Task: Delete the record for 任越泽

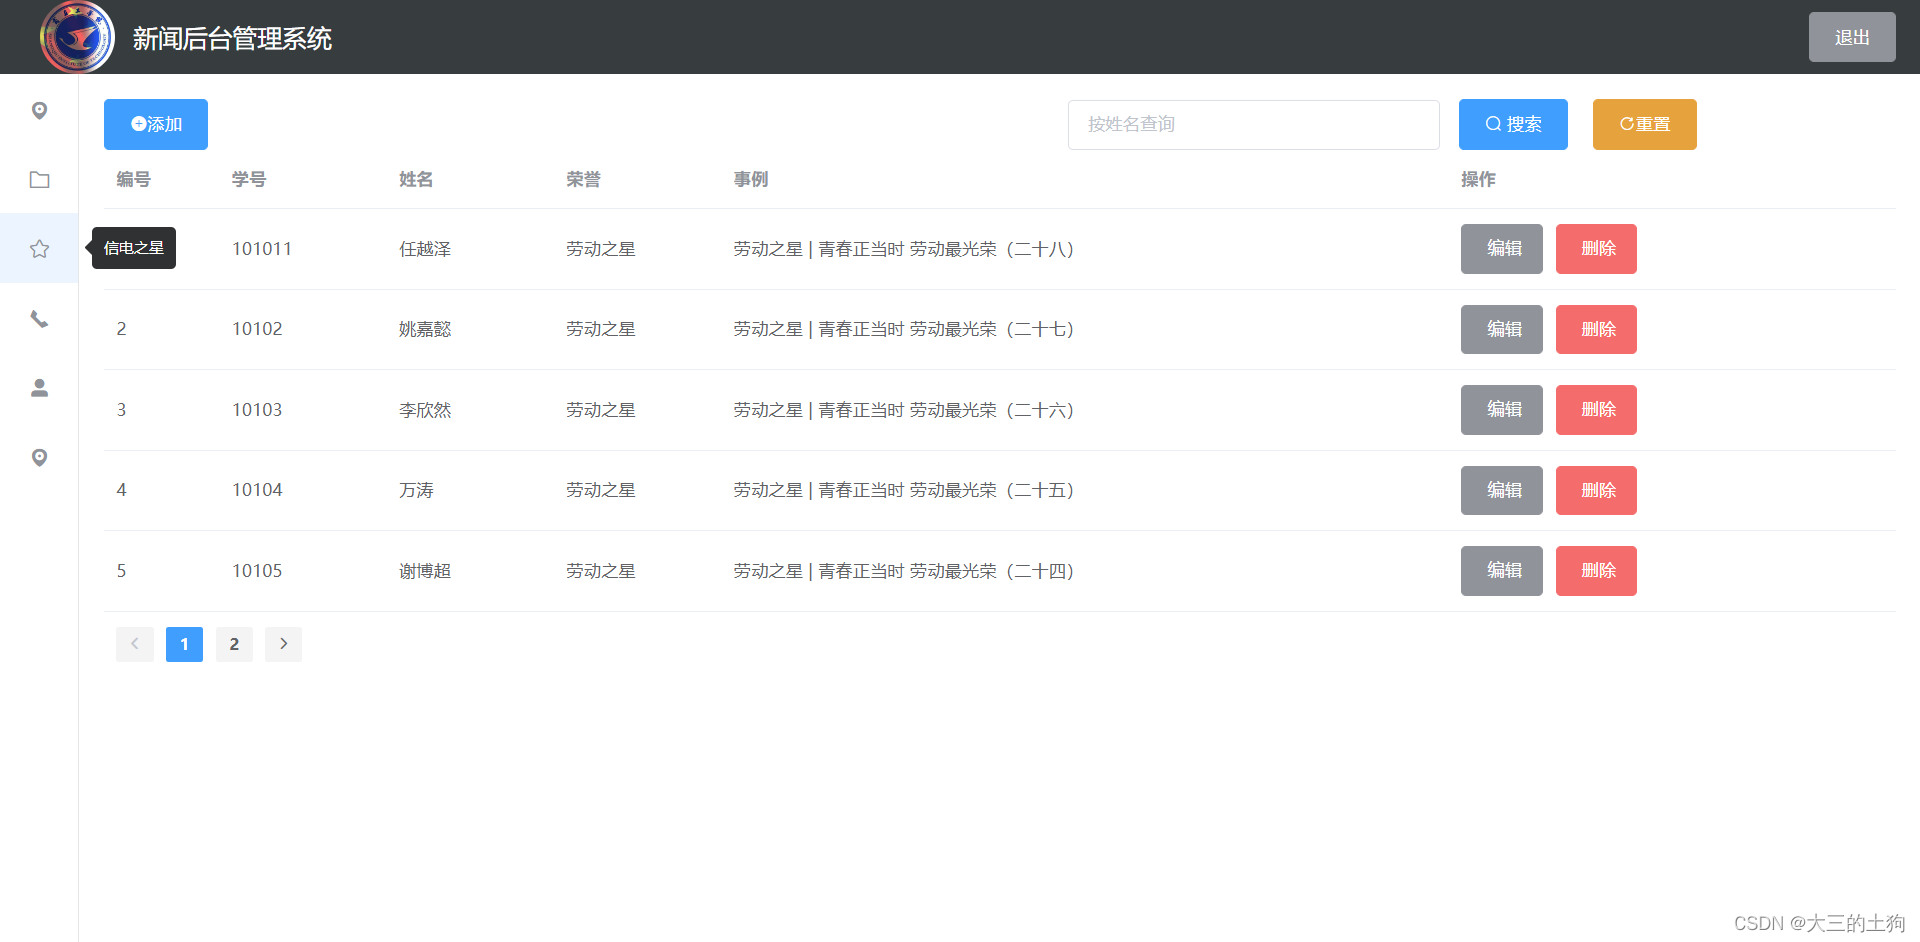Action: [x=1596, y=249]
